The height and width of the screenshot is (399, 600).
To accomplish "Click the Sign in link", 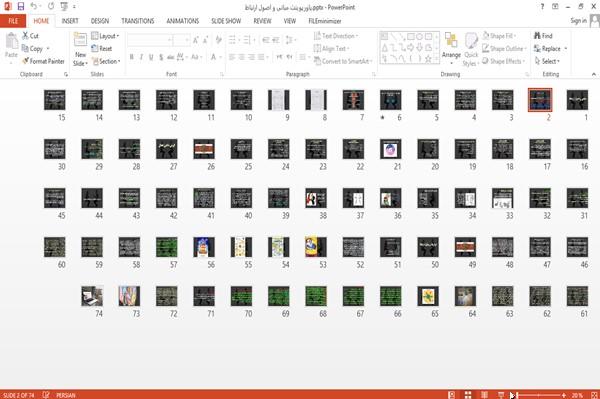I will pyautogui.click(x=578, y=21).
